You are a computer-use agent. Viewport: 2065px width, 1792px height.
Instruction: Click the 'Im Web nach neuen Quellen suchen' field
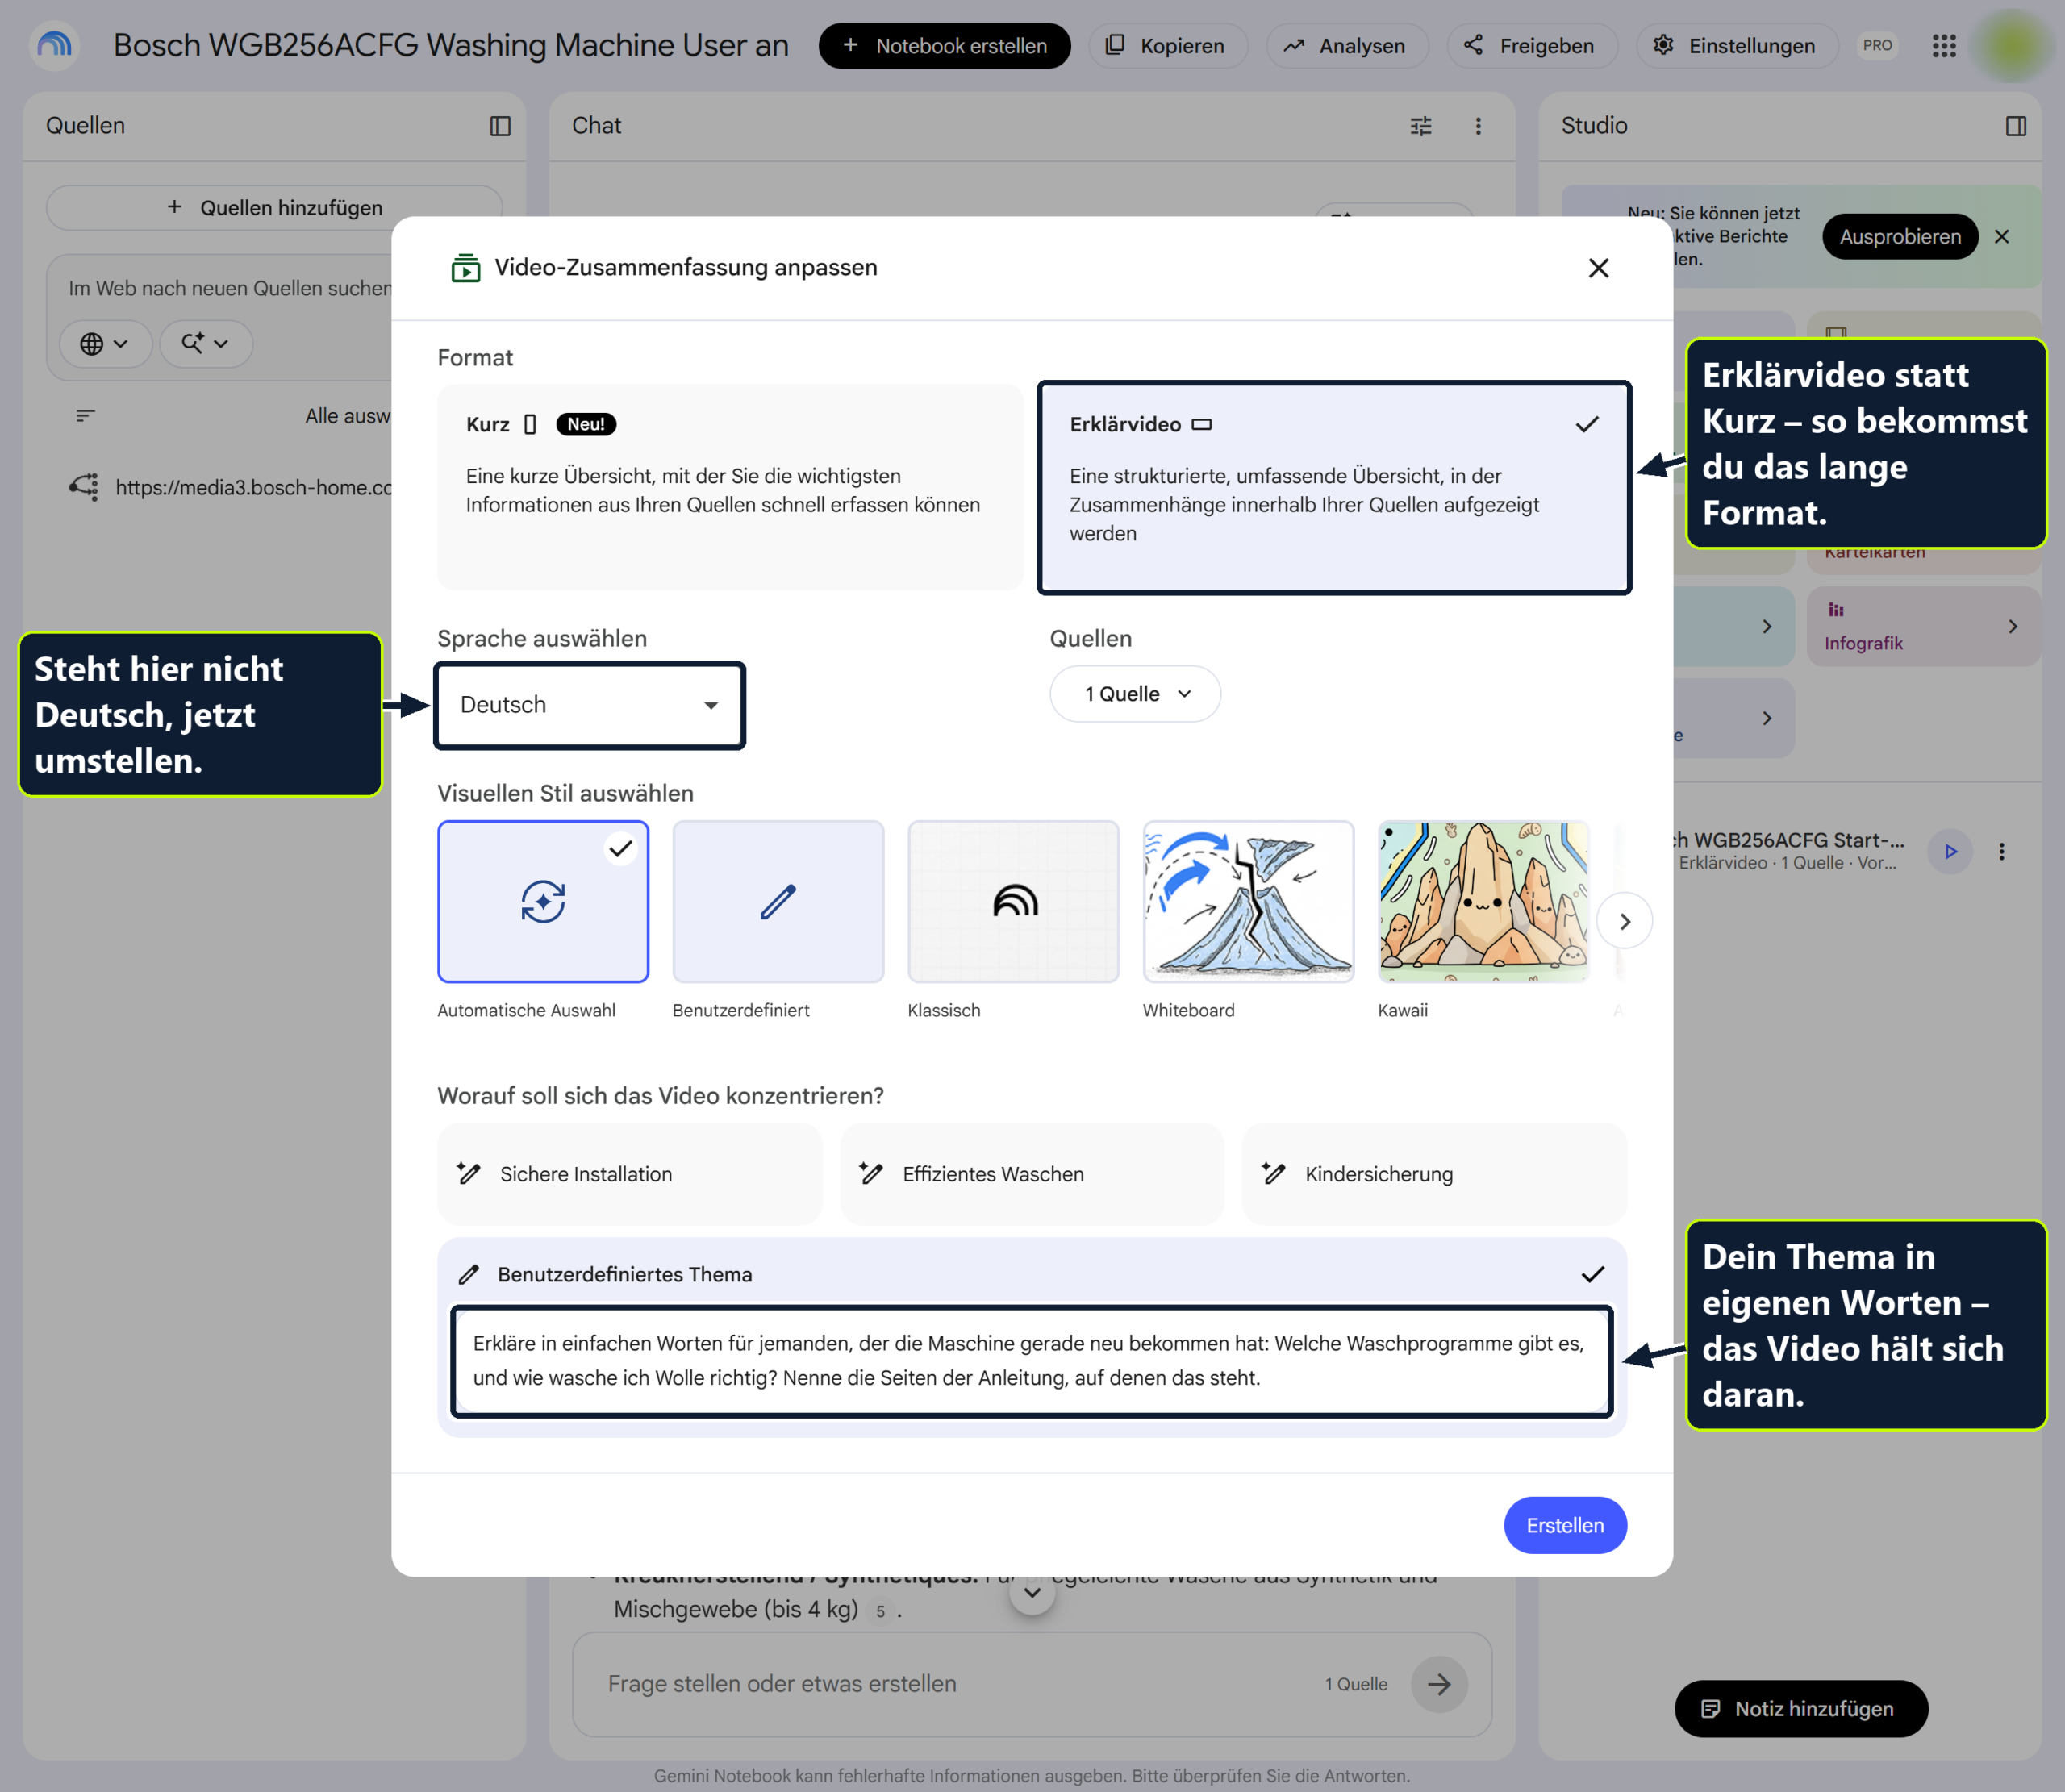point(230,289)
